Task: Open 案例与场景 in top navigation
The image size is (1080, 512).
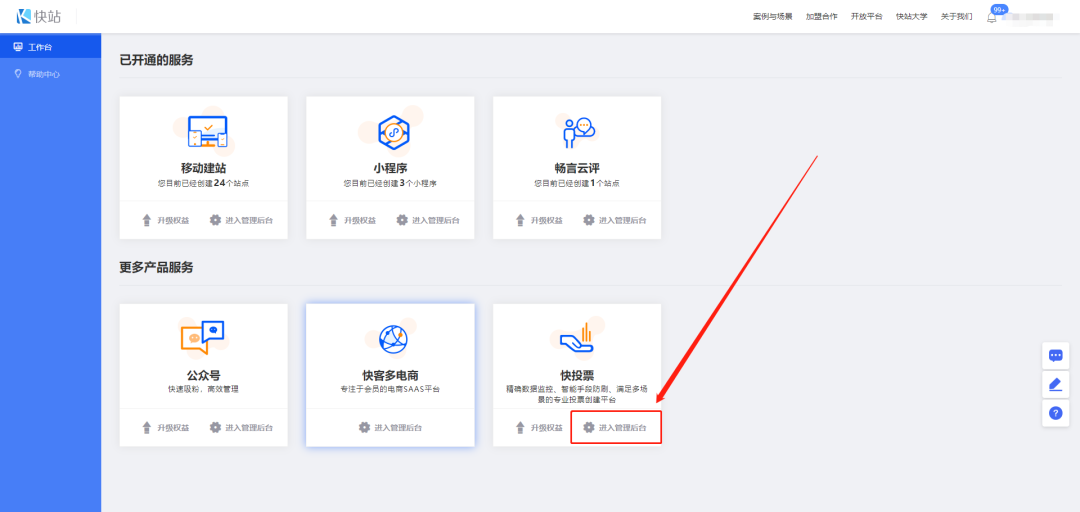Action: 772,17
